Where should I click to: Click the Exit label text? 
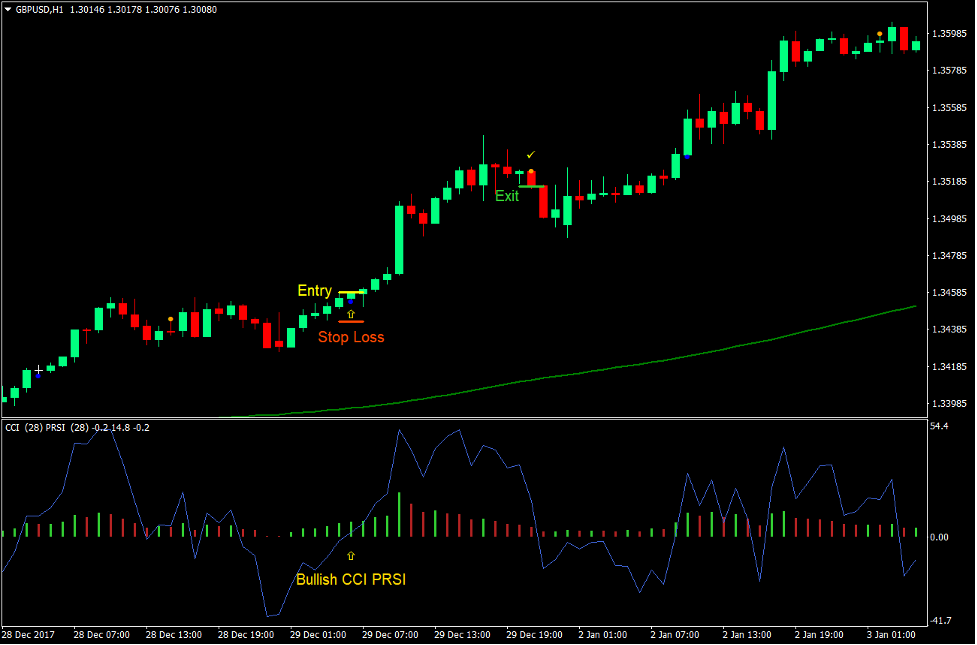pos(506,196)
